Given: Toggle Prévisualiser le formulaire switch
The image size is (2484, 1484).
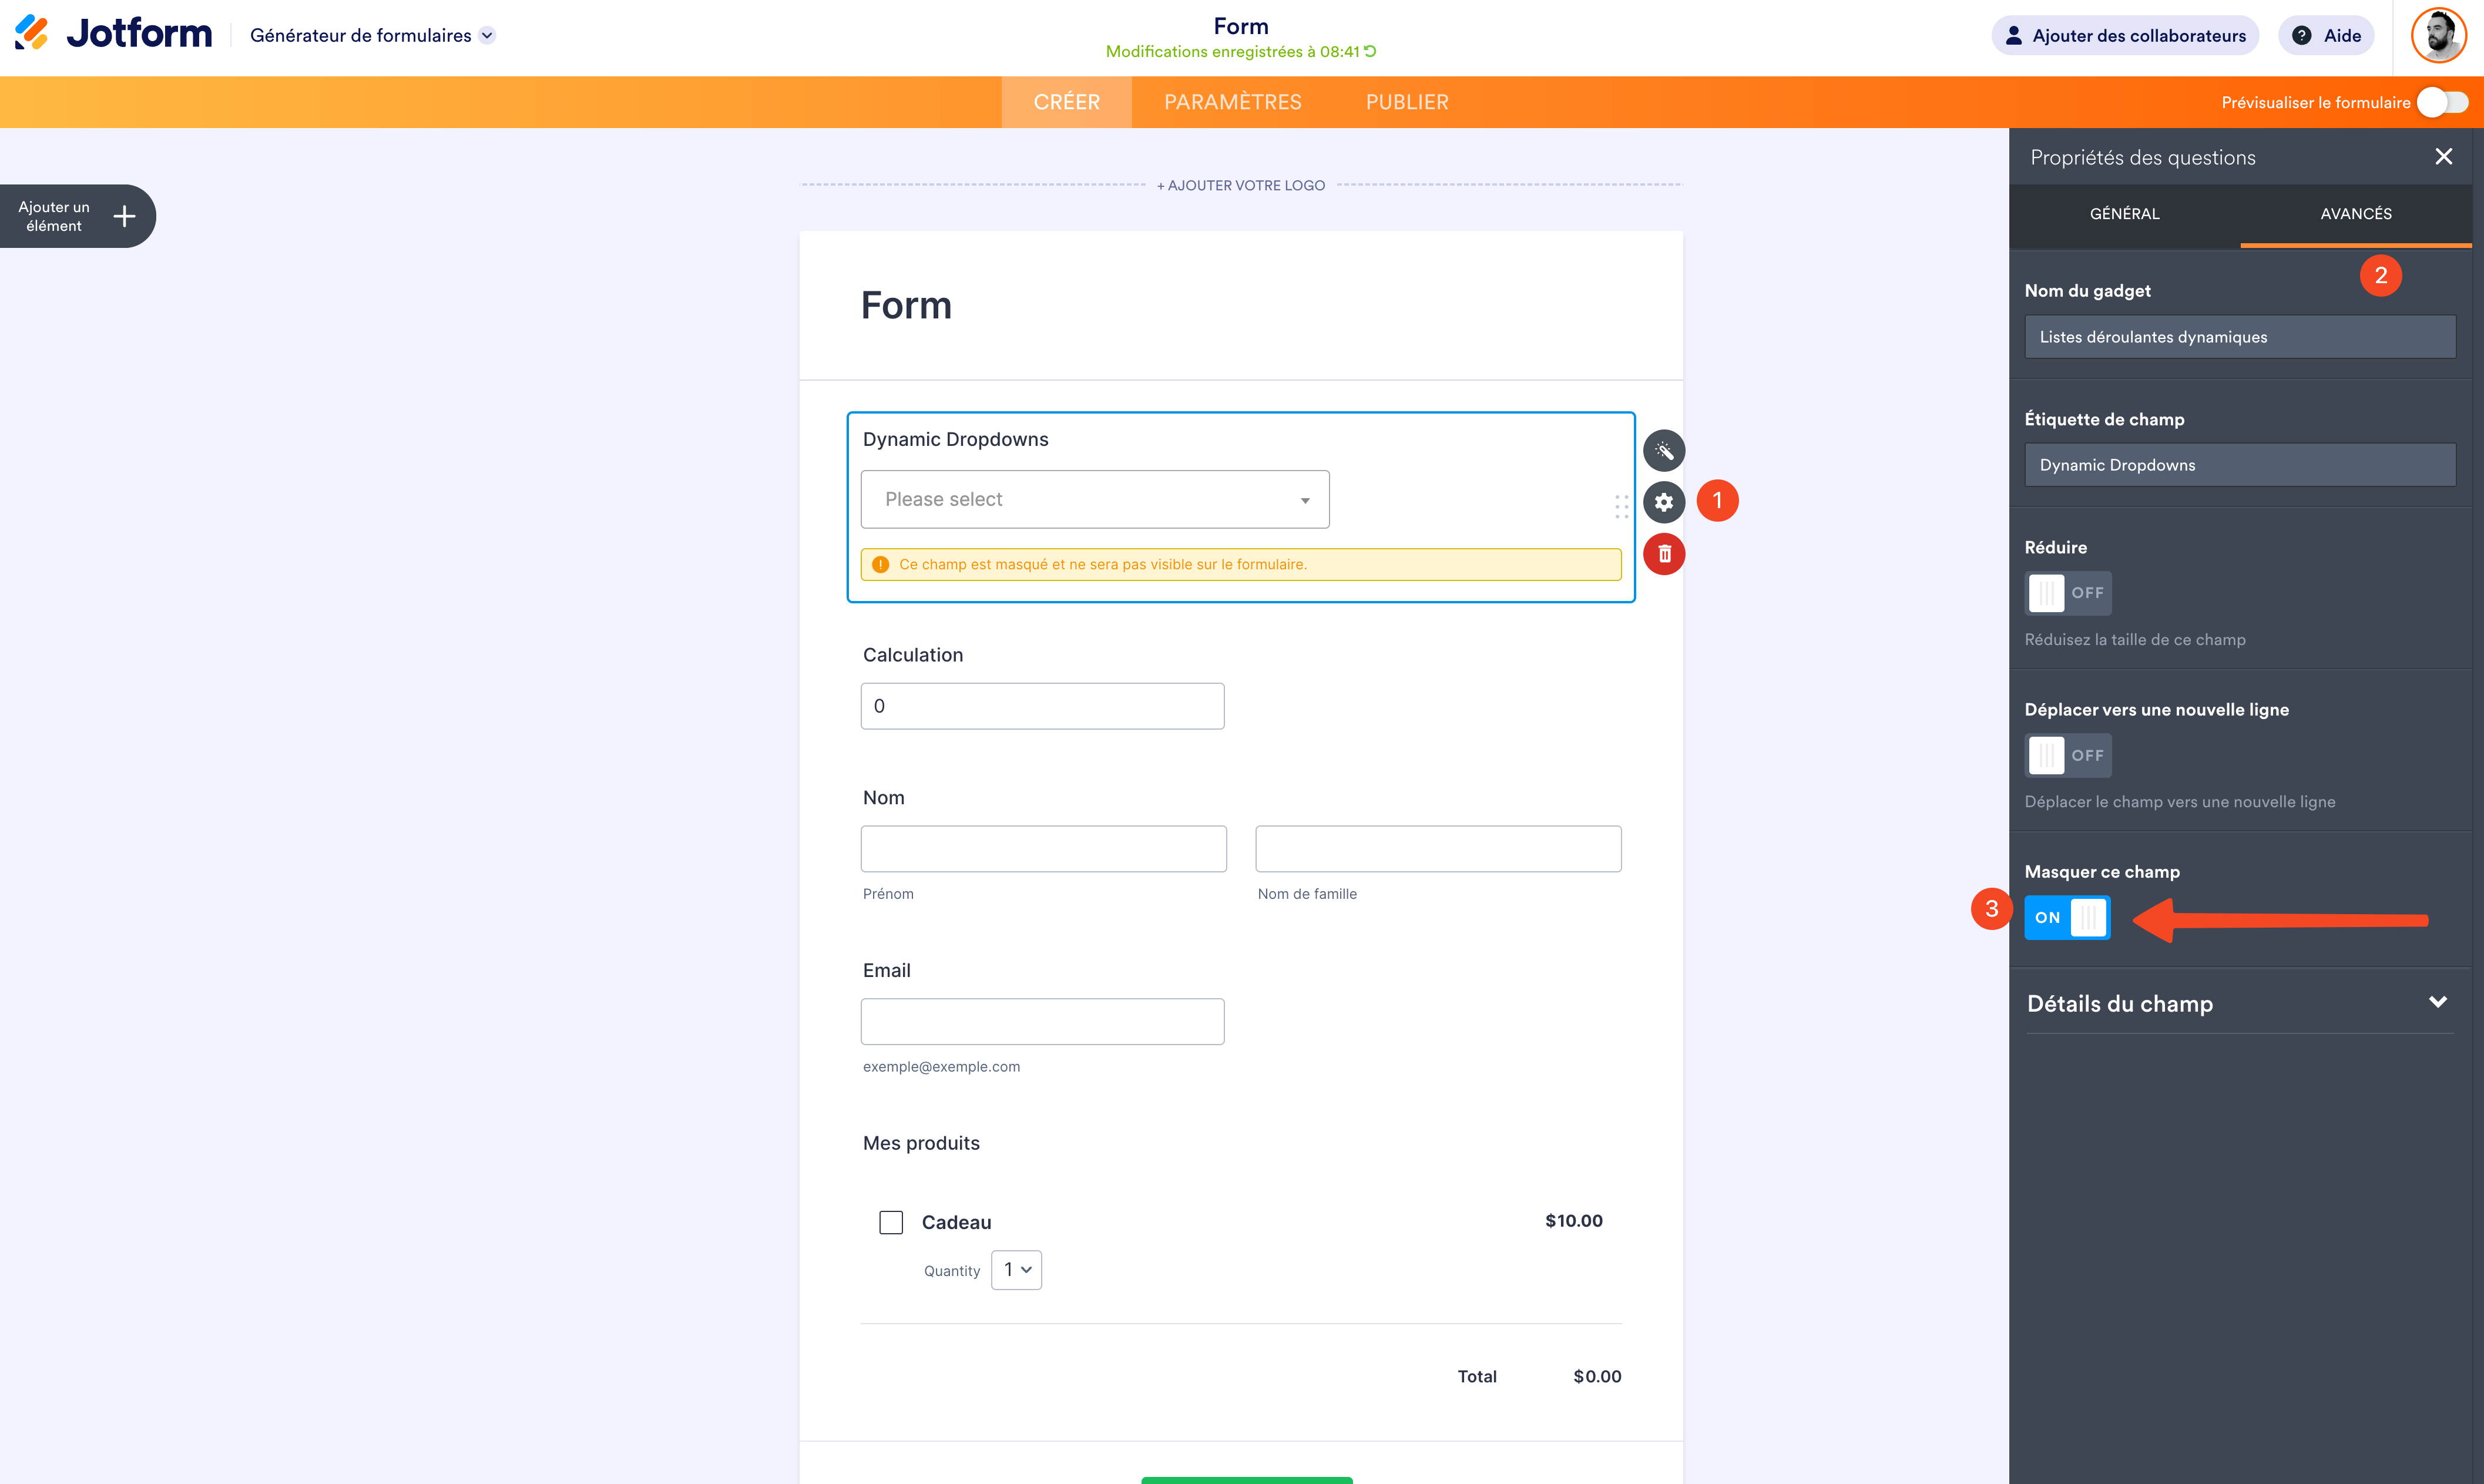Looking at the screenshot, I should tap(2442, 102).
